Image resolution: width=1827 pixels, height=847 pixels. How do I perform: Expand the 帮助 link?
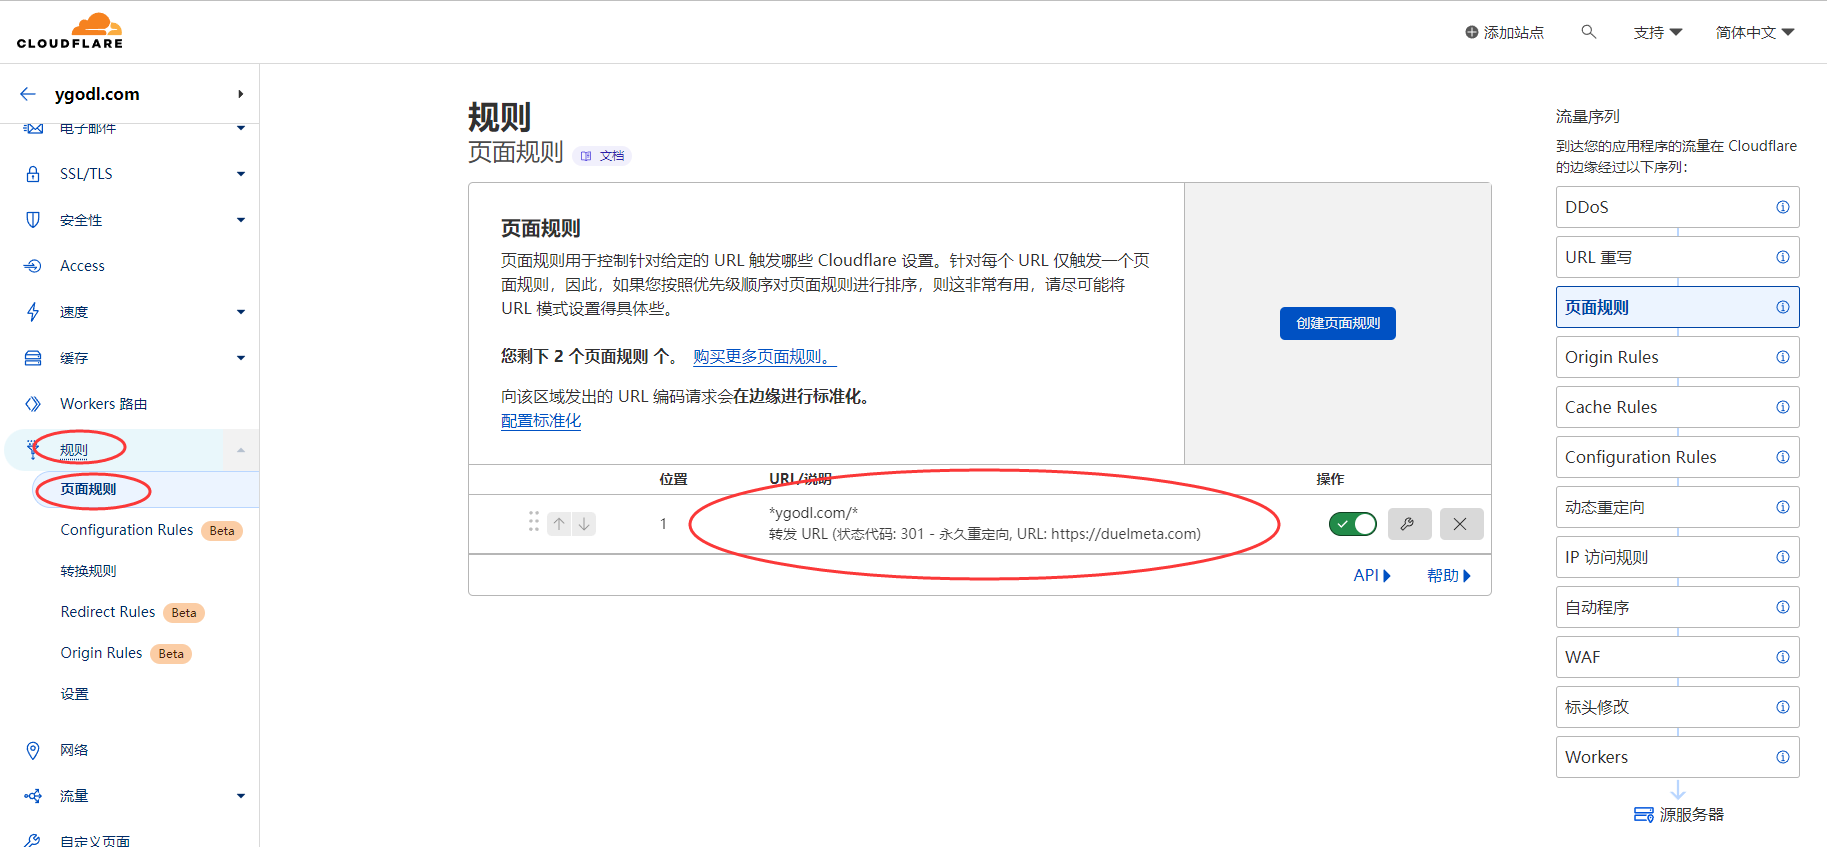[1449, 576]
